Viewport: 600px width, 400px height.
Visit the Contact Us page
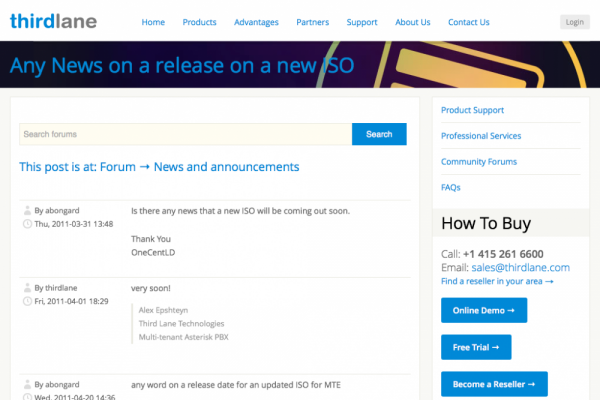click(x=469, y=22)
